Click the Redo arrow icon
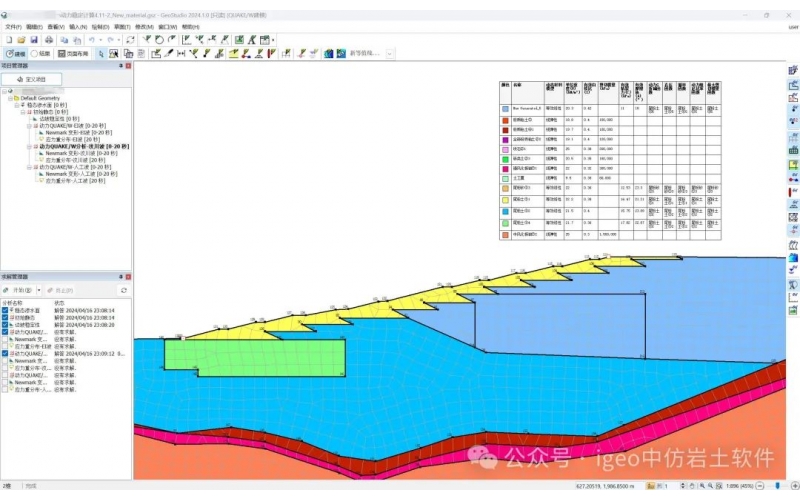Image resolution: width=800 pixels, height=500 pixels. tap(111, 40)
